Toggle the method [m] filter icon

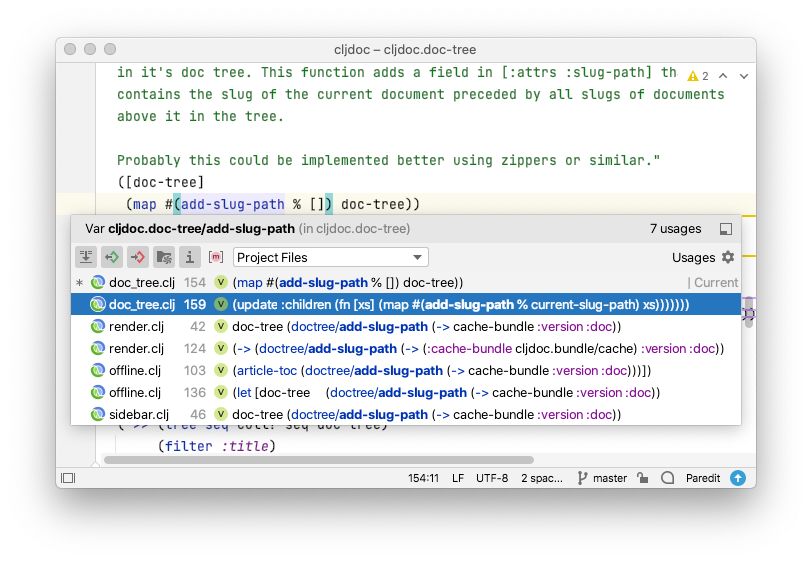pos(215,257)
